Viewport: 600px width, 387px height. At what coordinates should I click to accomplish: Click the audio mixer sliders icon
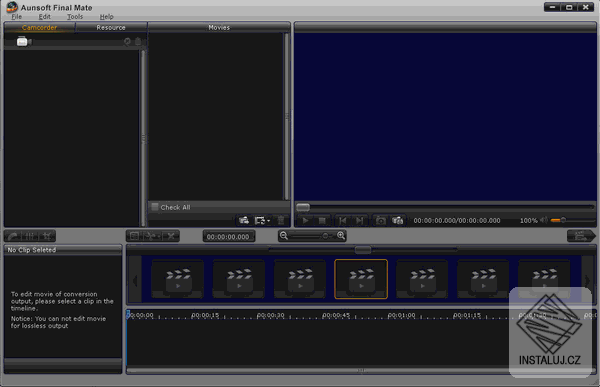pyautogui.click(x=30, y=236)
